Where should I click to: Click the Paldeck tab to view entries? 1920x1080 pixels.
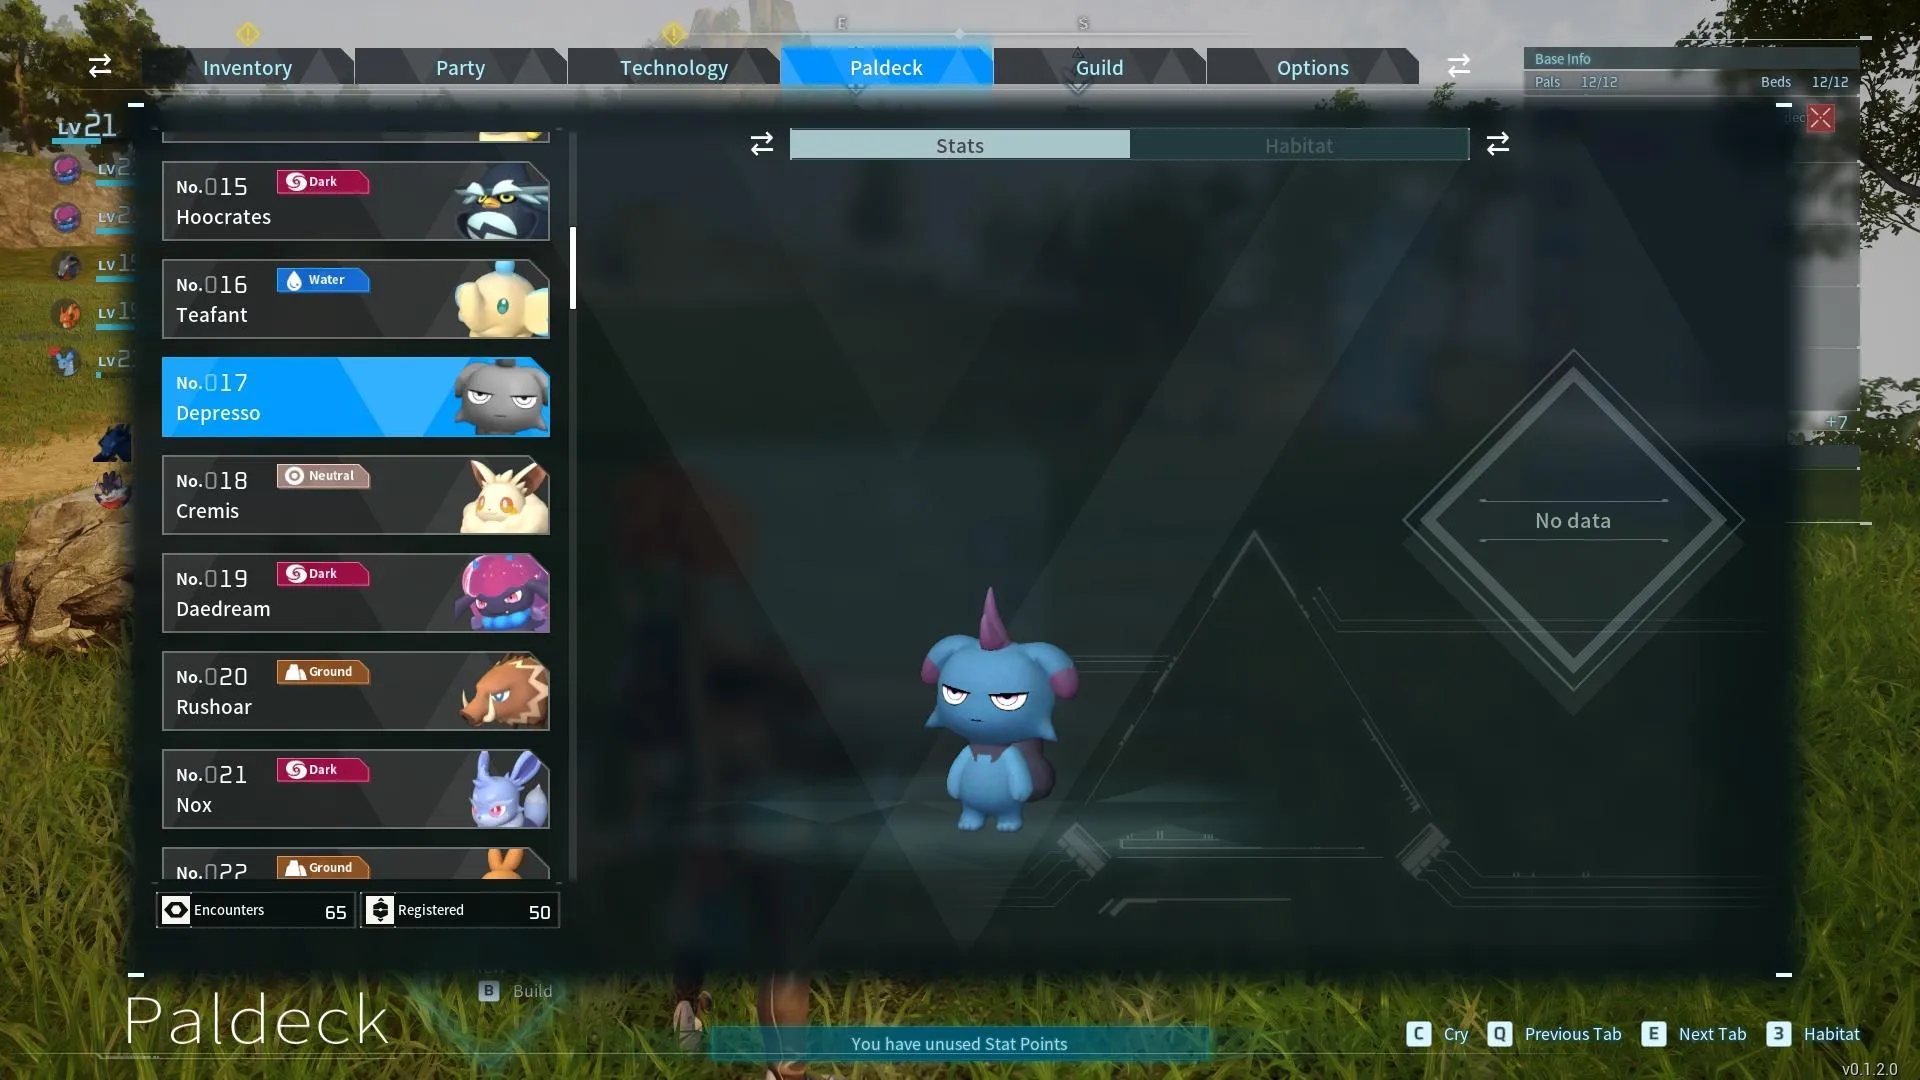(x=886, y=66)
